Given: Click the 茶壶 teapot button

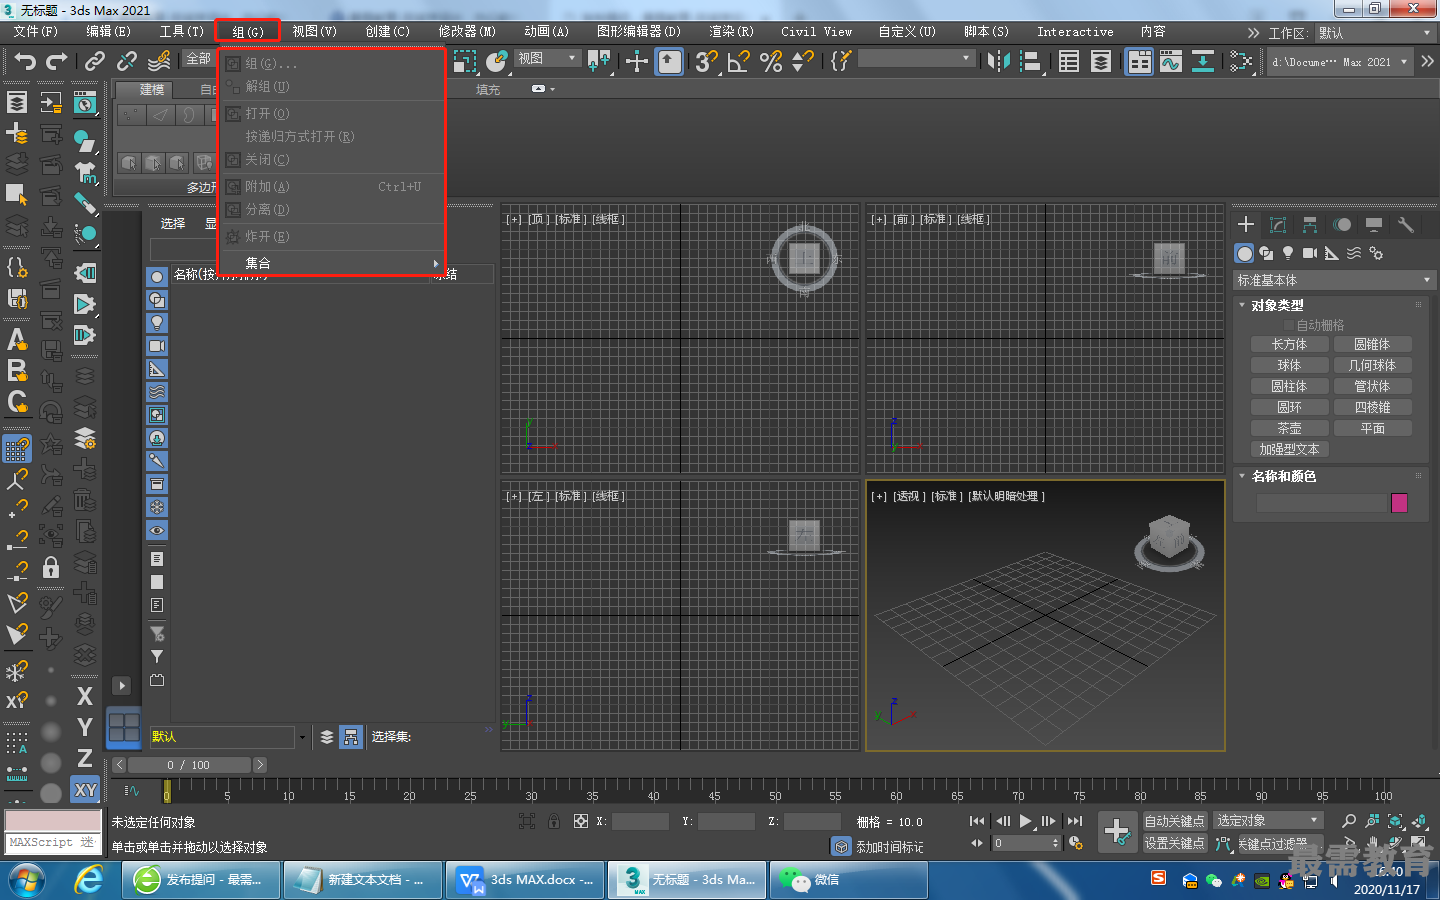Looking at the screenshot, I should coord(1289,428).
